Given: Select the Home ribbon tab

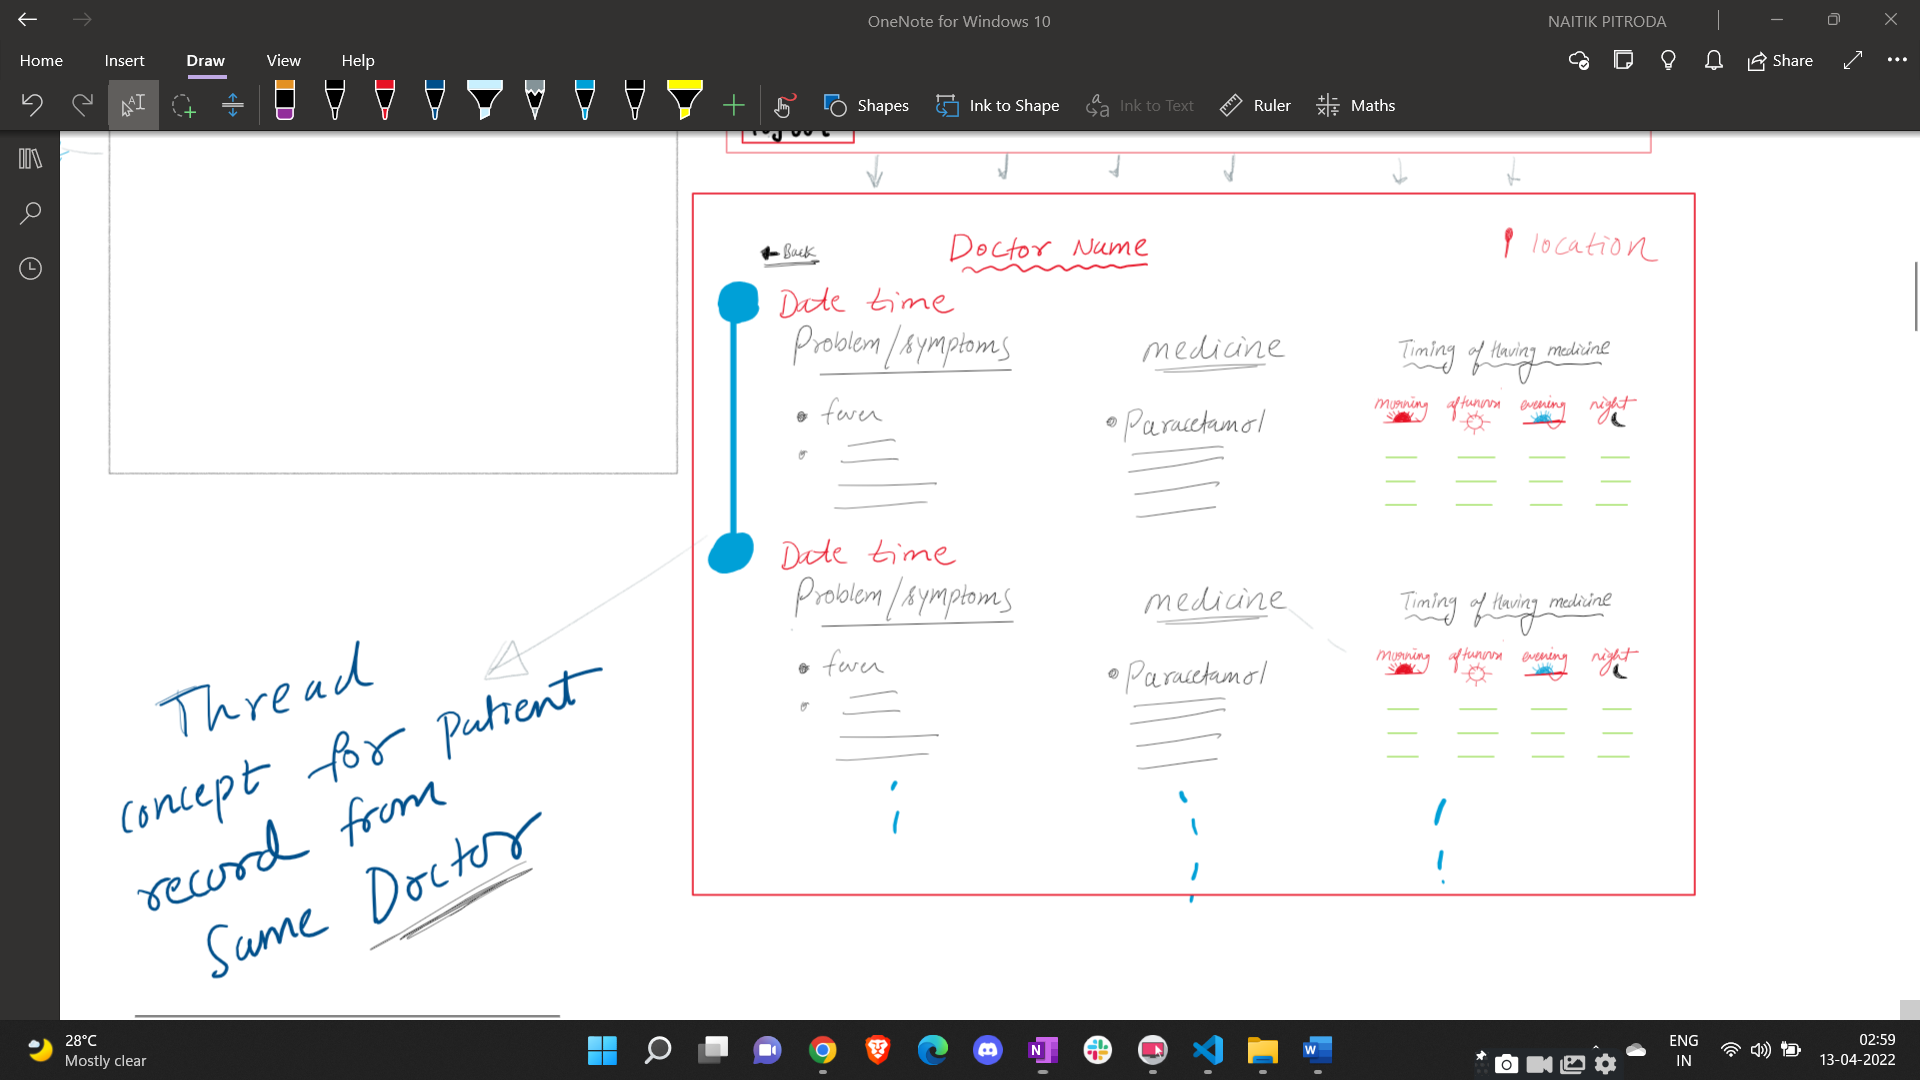Looking at the screenshot, I should [42, 61].
